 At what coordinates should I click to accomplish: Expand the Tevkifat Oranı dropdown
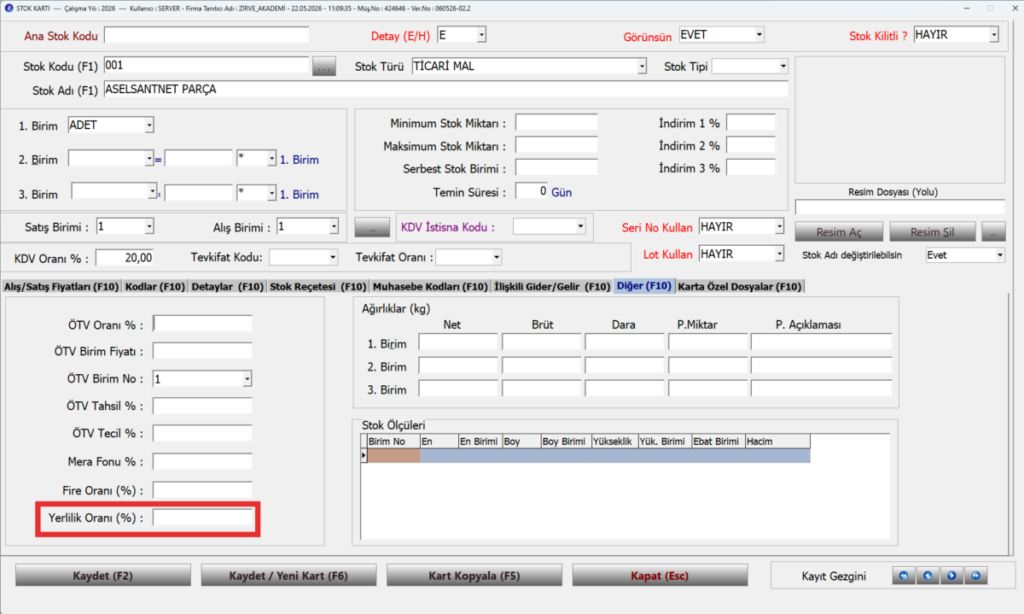pos(496,257)
